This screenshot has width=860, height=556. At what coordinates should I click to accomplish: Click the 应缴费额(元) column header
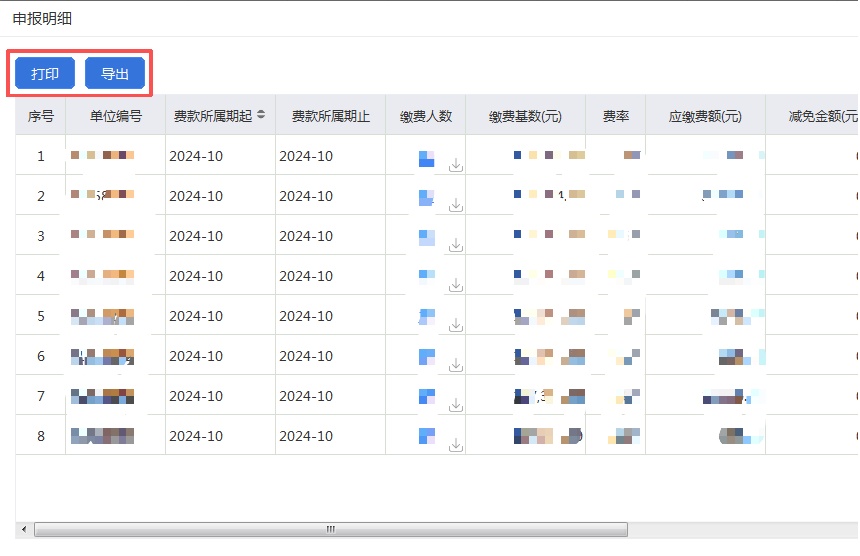[x=705, y=116]
